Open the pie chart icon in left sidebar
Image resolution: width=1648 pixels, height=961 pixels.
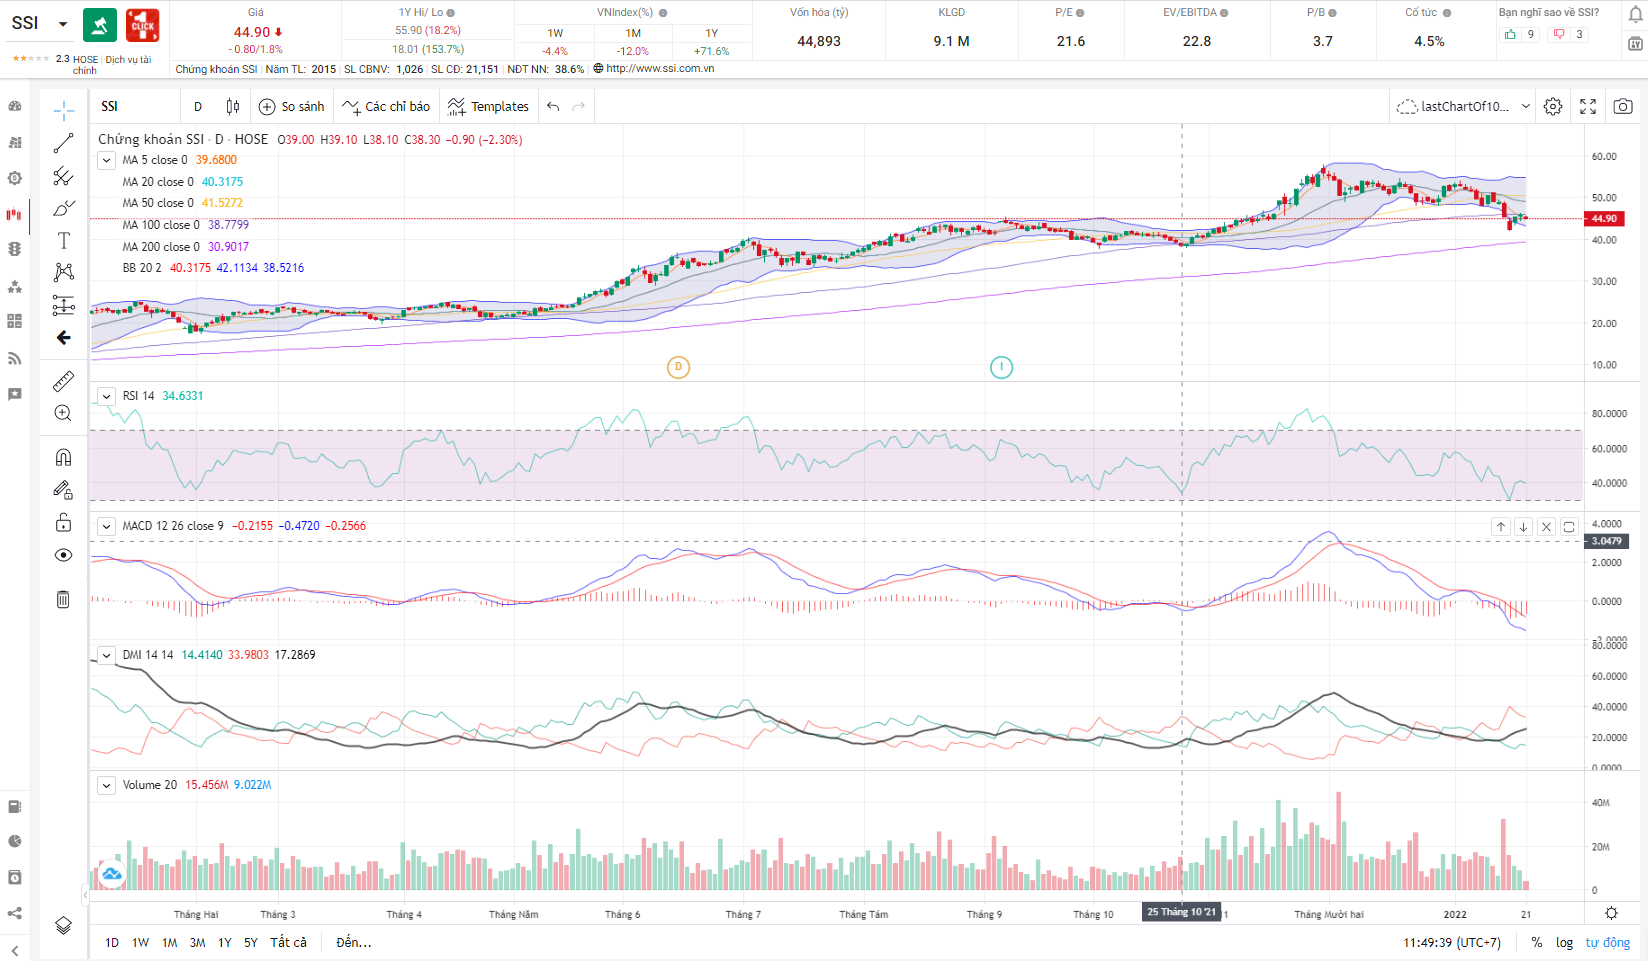click(x=15, y=841)
